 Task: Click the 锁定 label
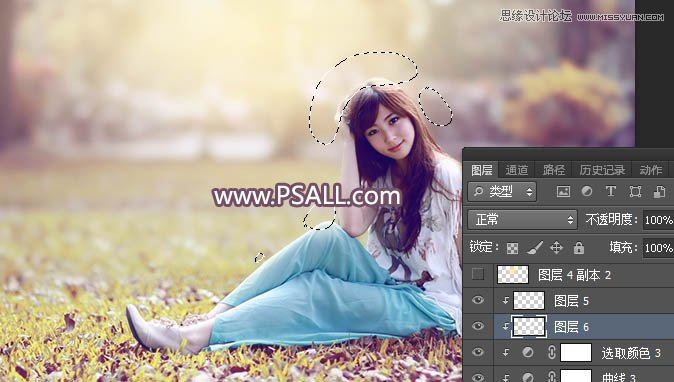[x=484, y=247]
